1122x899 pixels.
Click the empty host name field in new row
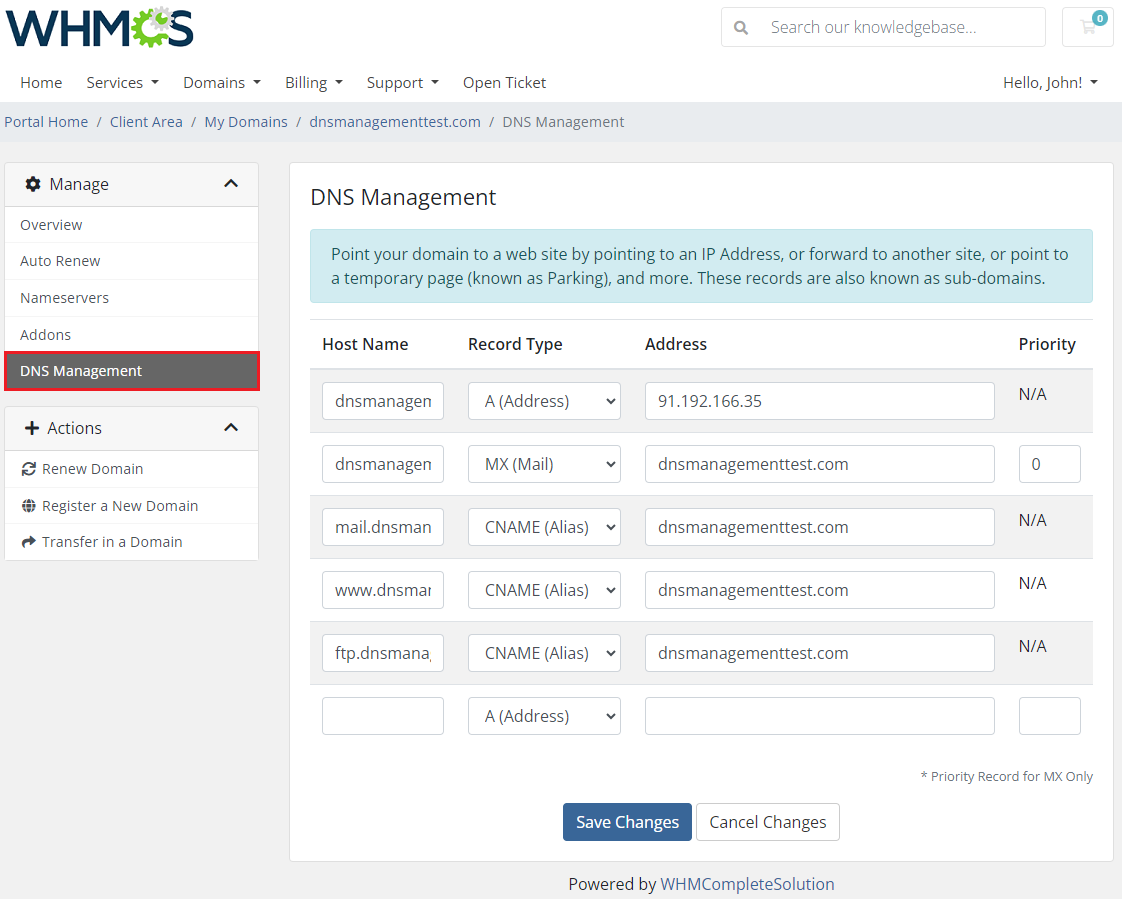383,716
